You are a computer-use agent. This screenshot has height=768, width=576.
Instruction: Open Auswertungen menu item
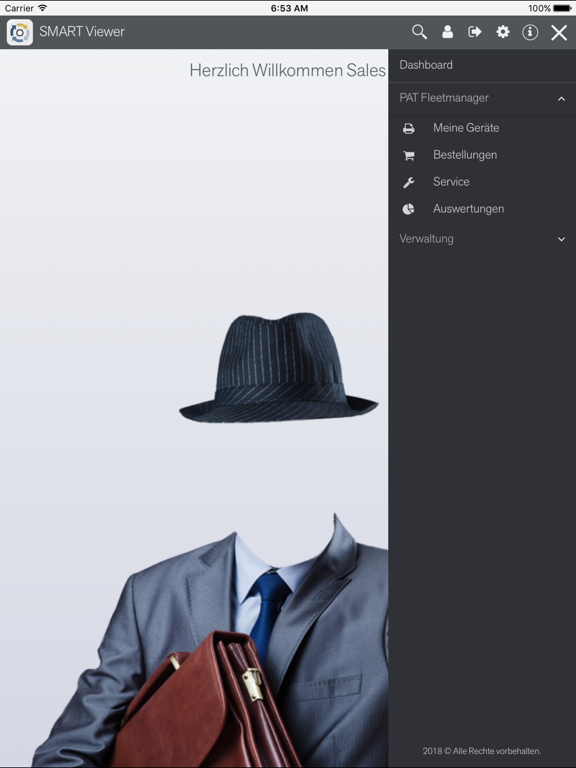point(482,209)
